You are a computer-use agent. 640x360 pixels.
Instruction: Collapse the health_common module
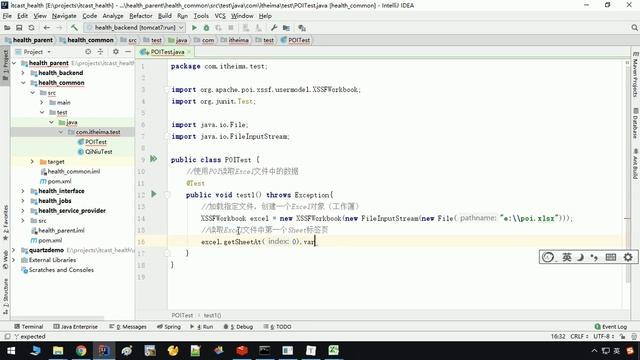point(23,83)
